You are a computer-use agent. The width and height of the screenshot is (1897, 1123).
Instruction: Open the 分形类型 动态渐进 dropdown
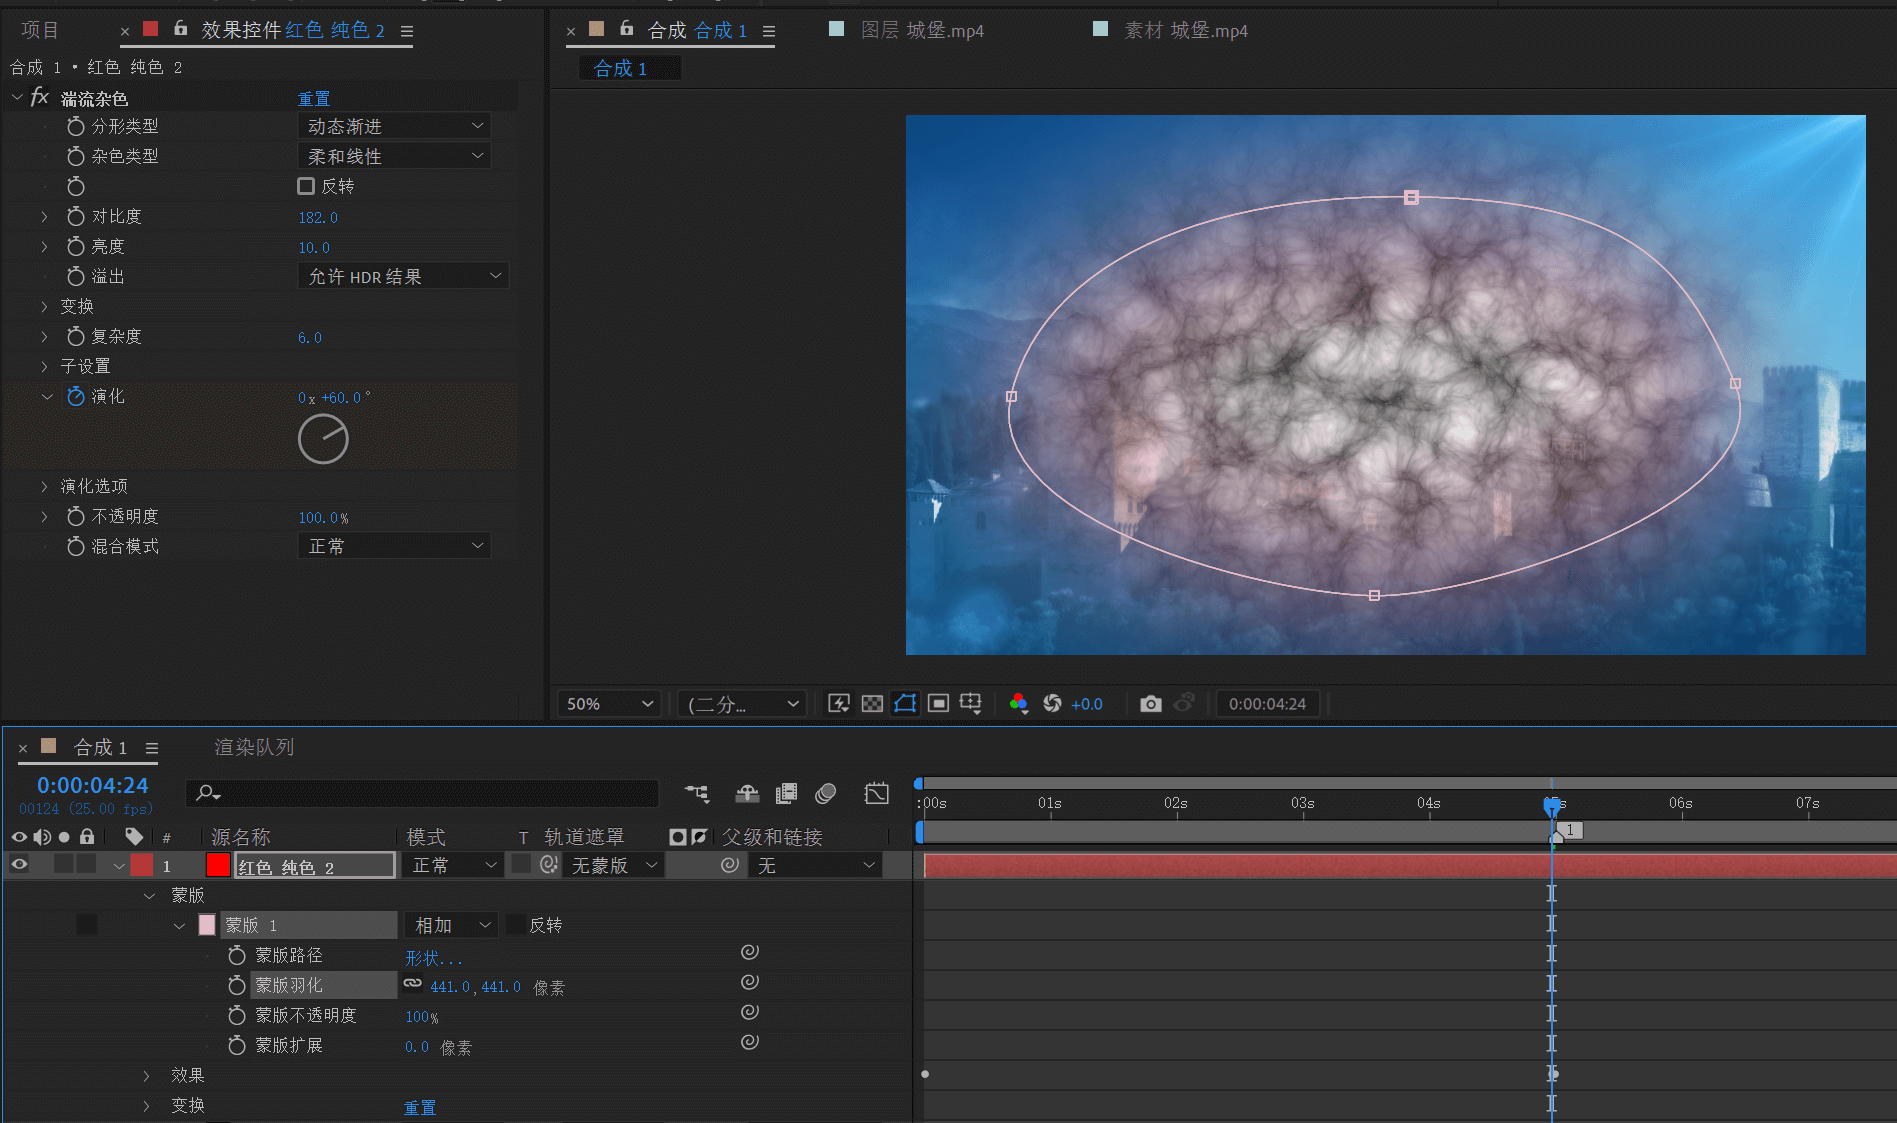(394, 126)
